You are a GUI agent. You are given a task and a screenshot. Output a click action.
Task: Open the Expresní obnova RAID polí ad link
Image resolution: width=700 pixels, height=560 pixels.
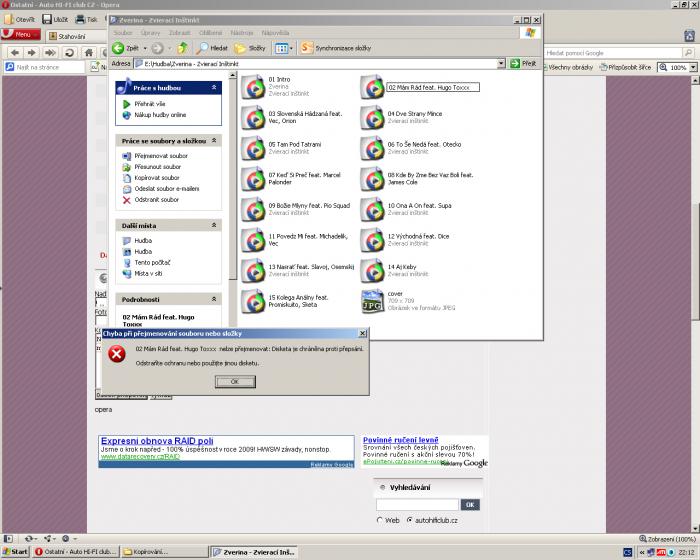click(157, 441)
